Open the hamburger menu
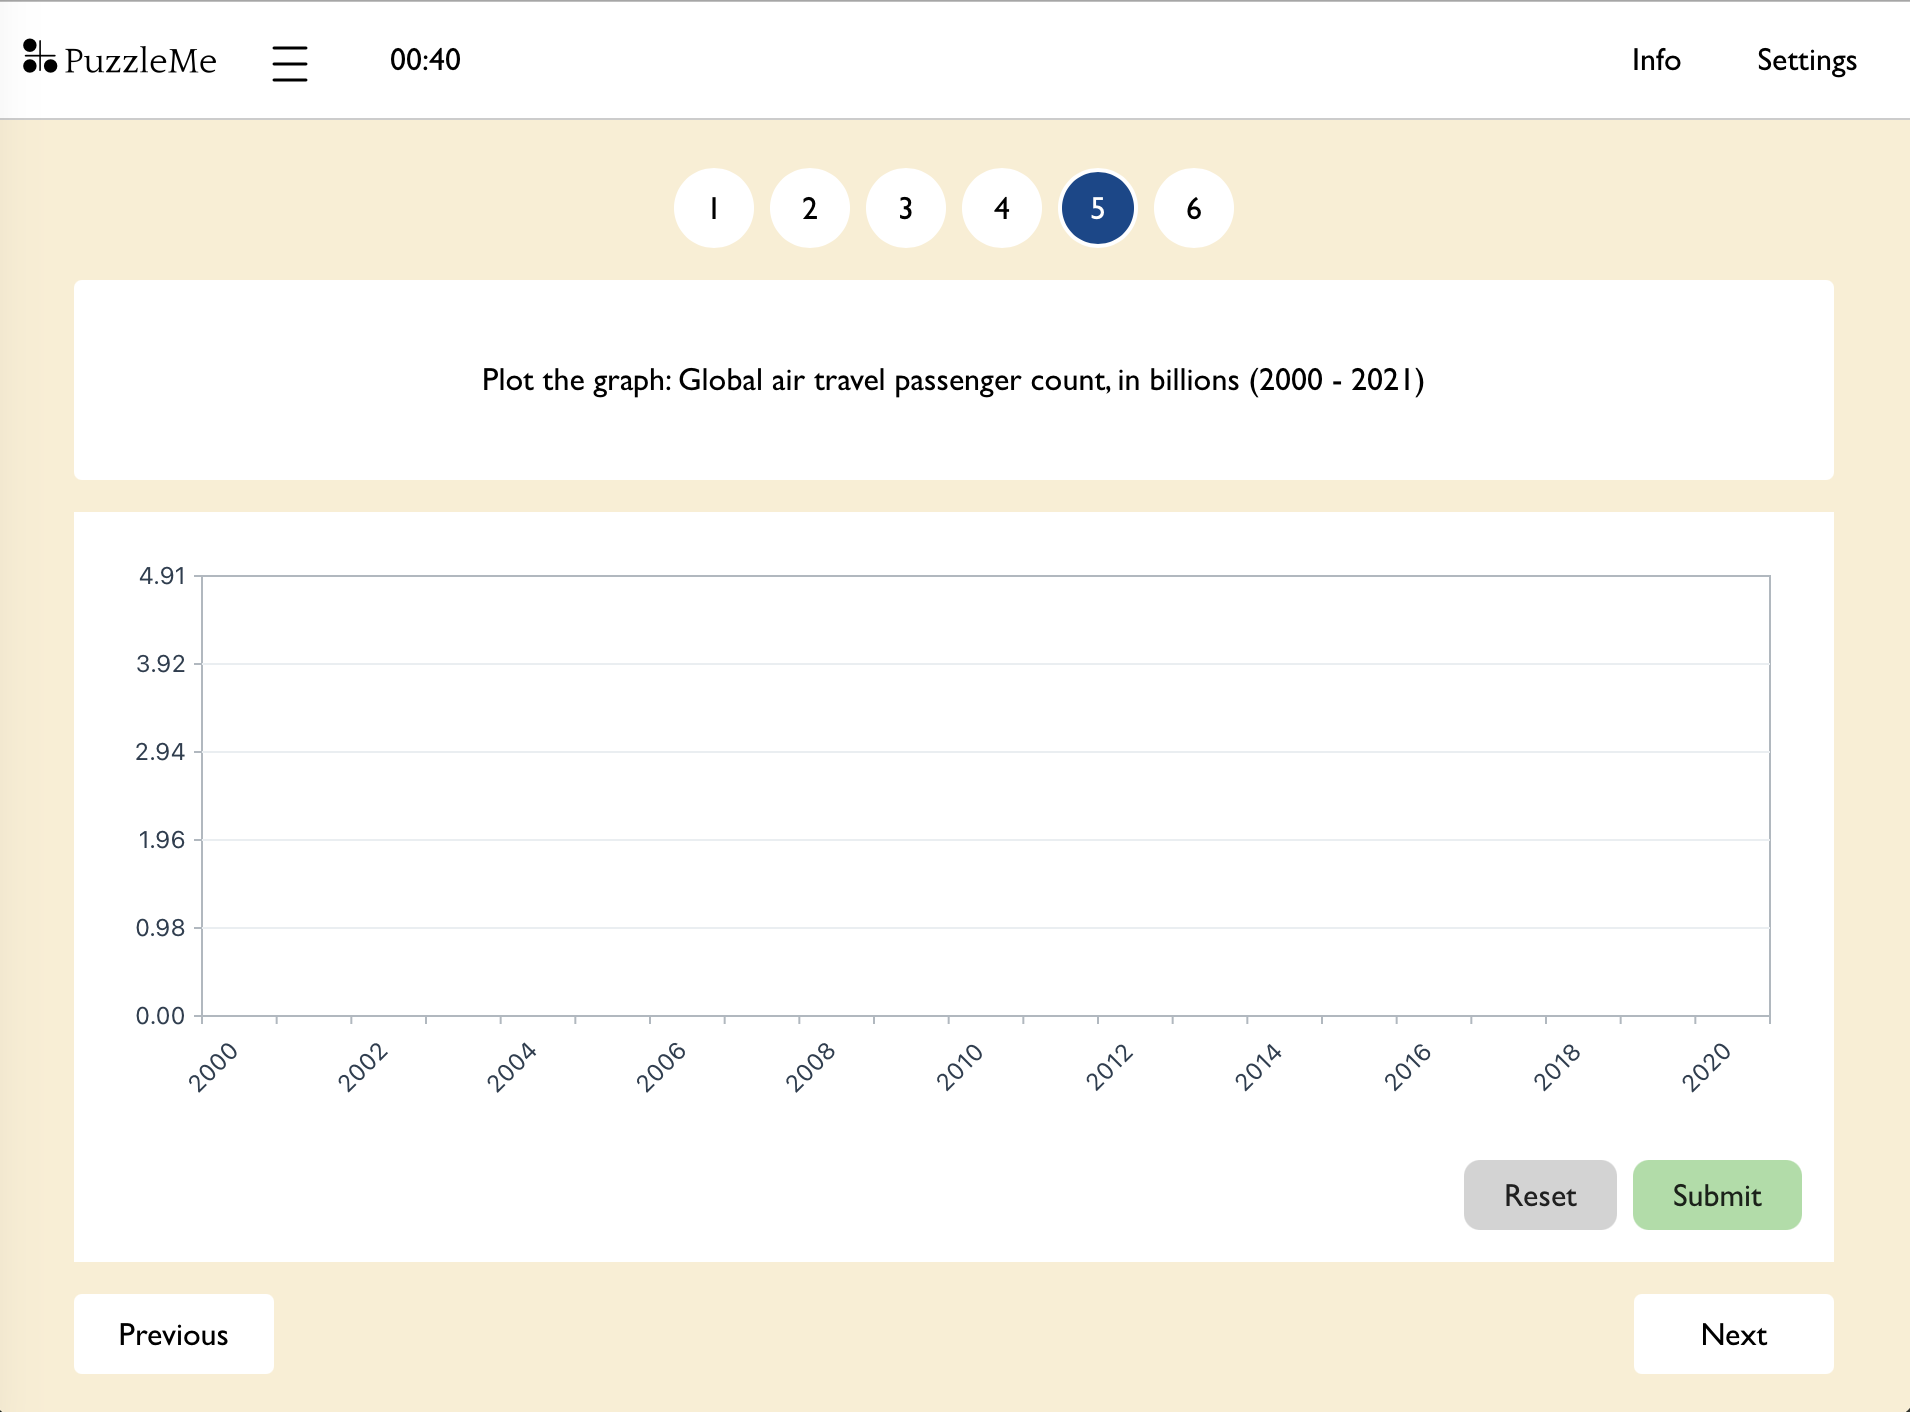The image size is (1910, 1412). 290,62
